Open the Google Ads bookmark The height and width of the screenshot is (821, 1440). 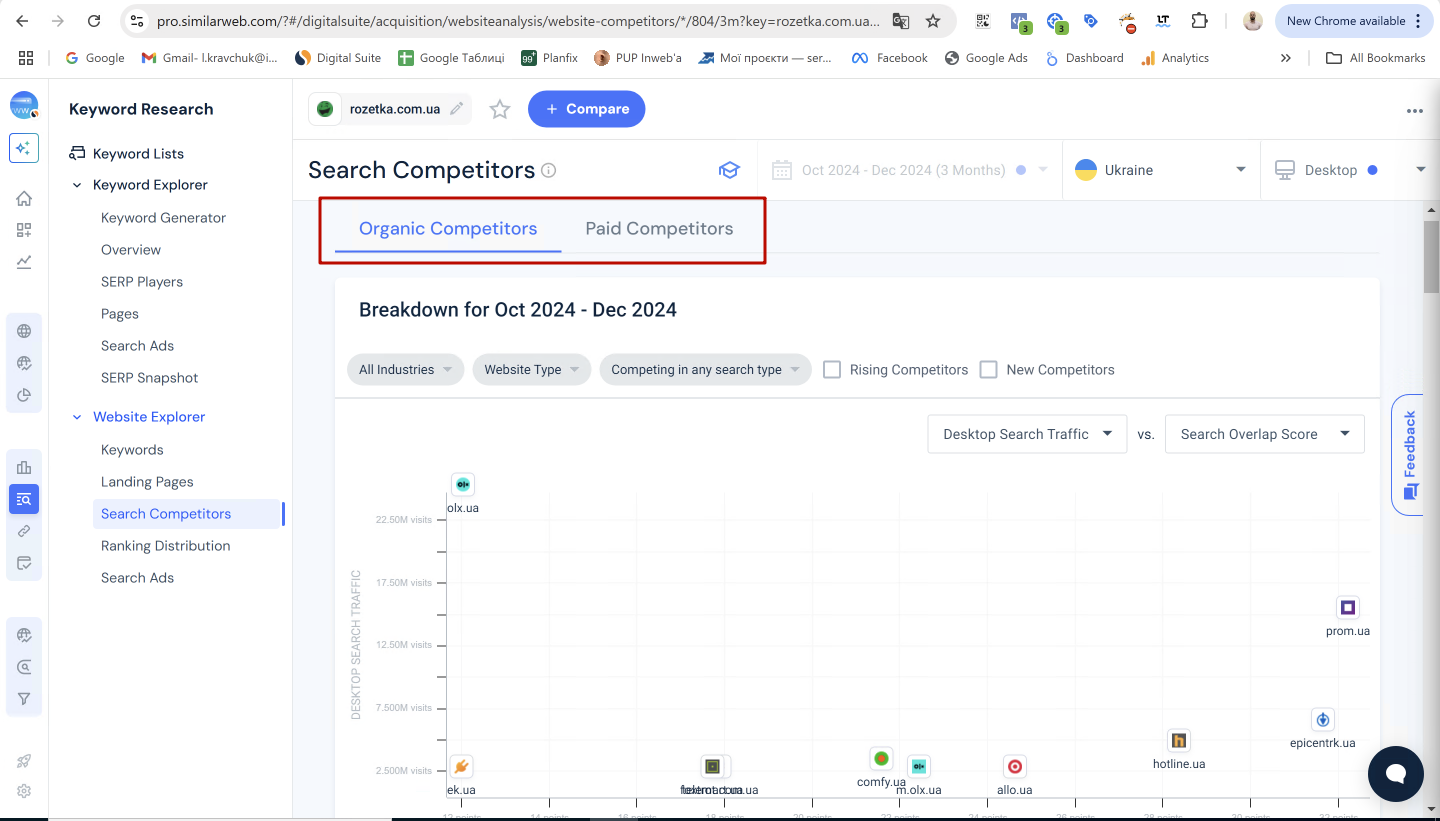pos(986,58)
